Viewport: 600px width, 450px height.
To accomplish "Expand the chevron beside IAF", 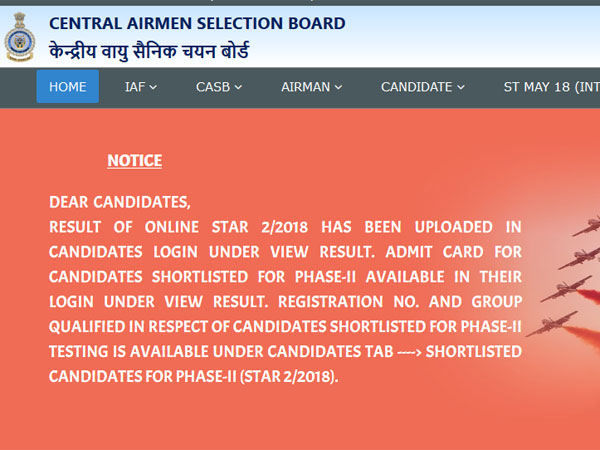I will (x=153, y=88).
